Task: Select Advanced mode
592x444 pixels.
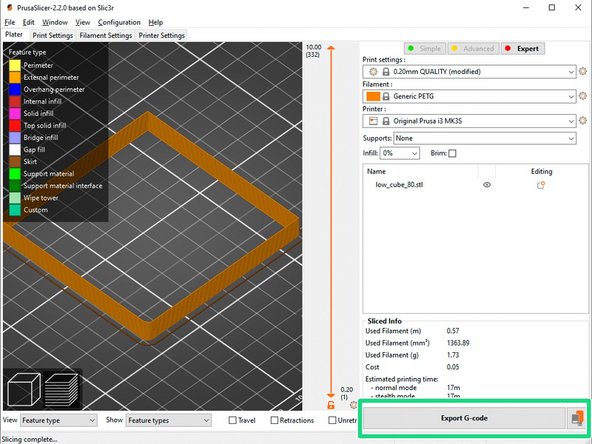Action: pyautogui.click(x=473, y=48)
